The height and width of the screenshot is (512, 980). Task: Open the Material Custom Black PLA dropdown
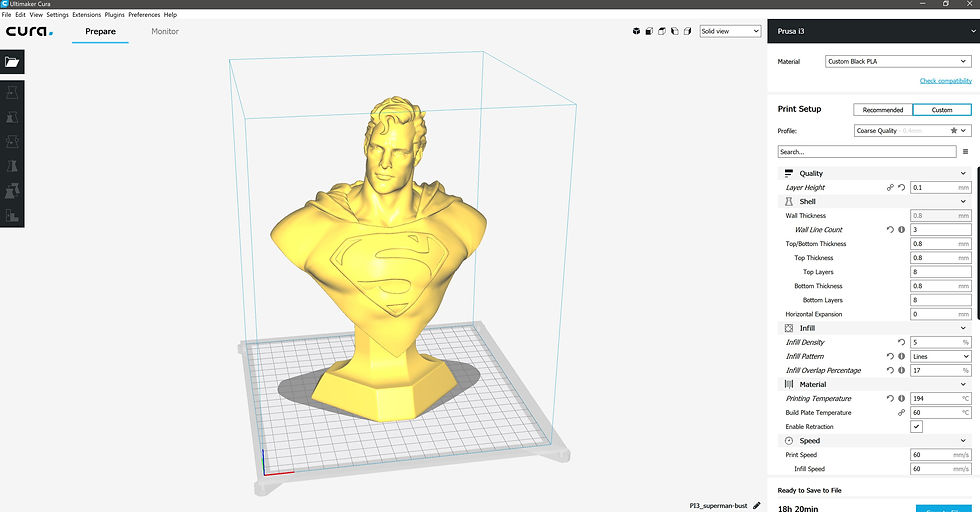click(898, 61)
